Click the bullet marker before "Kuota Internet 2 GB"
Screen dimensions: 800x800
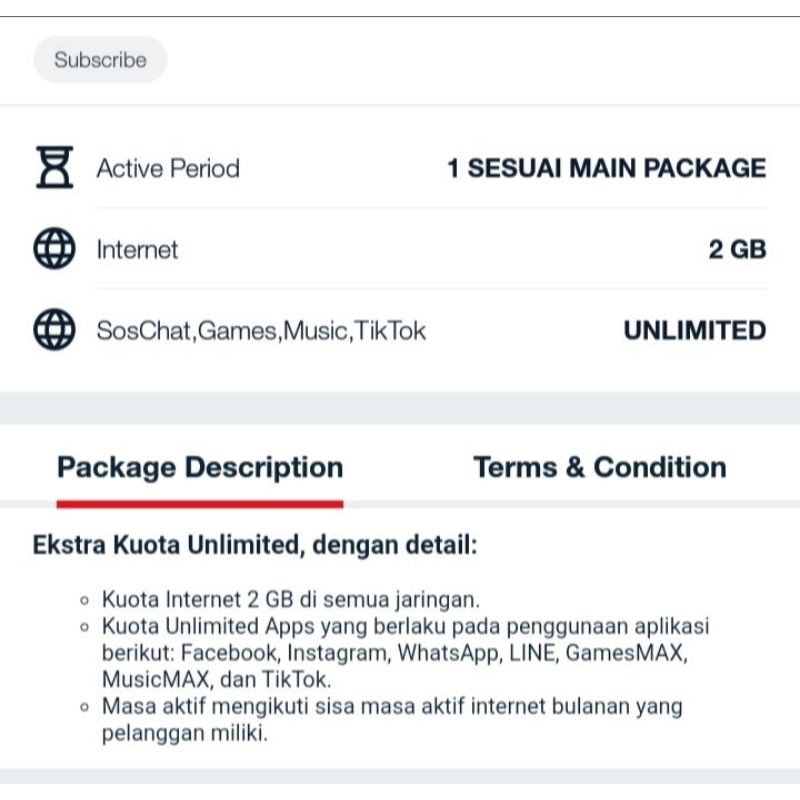[x=84, y=601]
